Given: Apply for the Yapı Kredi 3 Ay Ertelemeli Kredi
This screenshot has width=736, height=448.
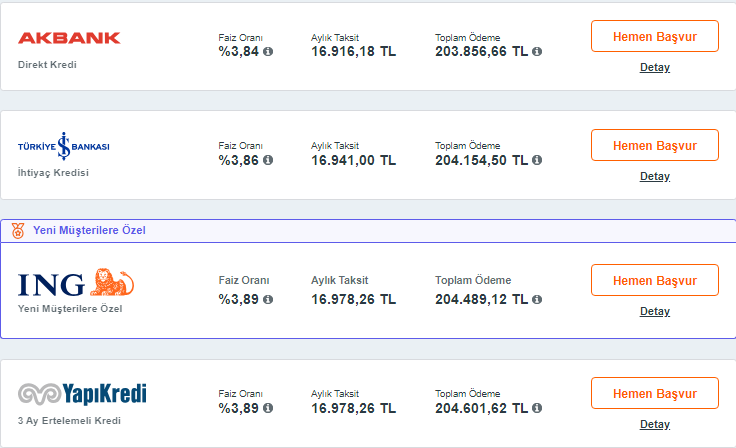Looking at the screenshot, I should click(655, 393).
